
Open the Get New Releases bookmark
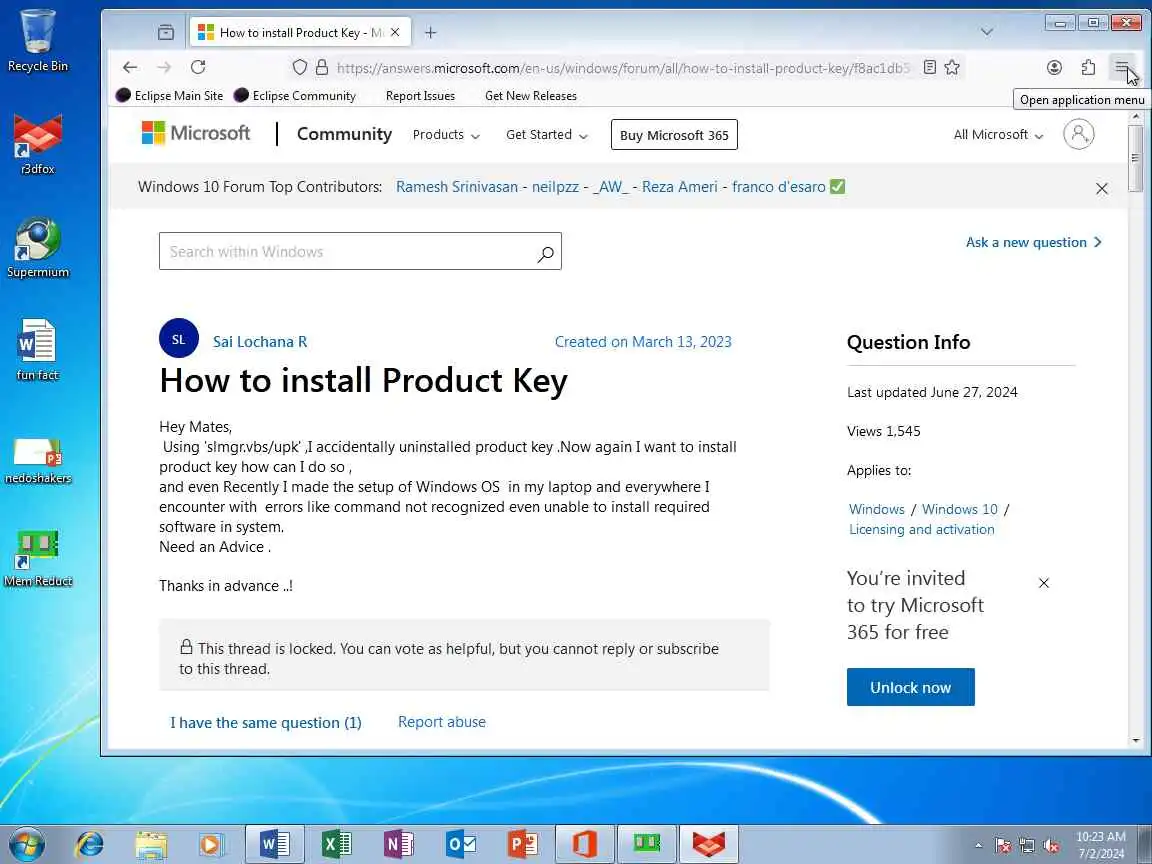pyautogui.click(x=530, y=96)
